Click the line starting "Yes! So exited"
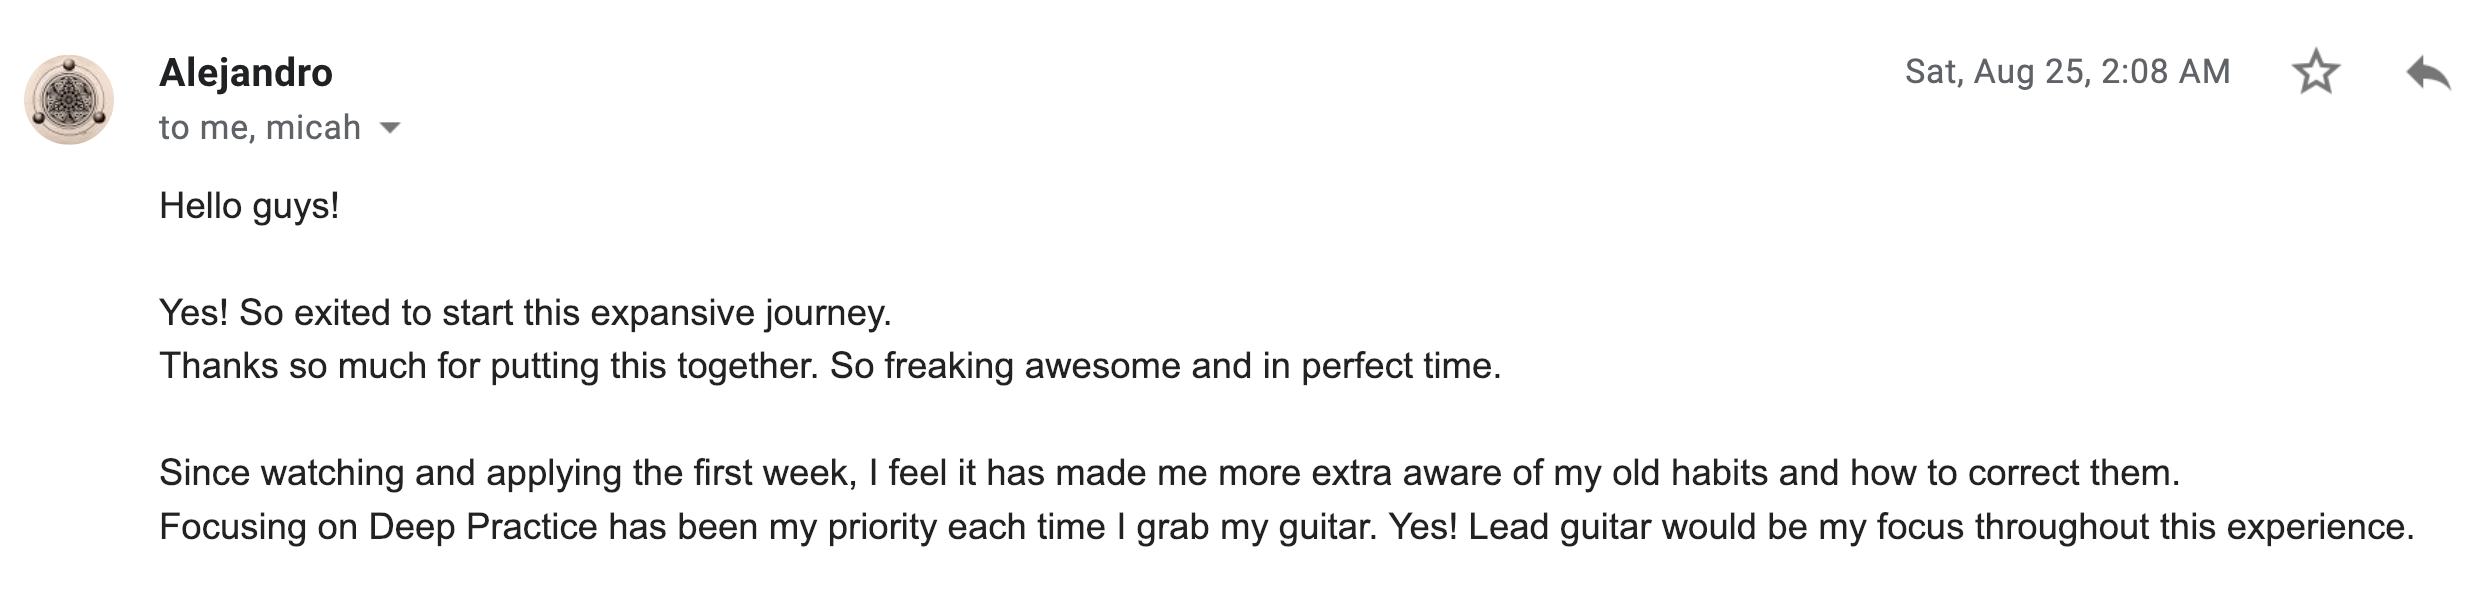This screenshot has height=592, width=2480. click(x=524, y=313)
